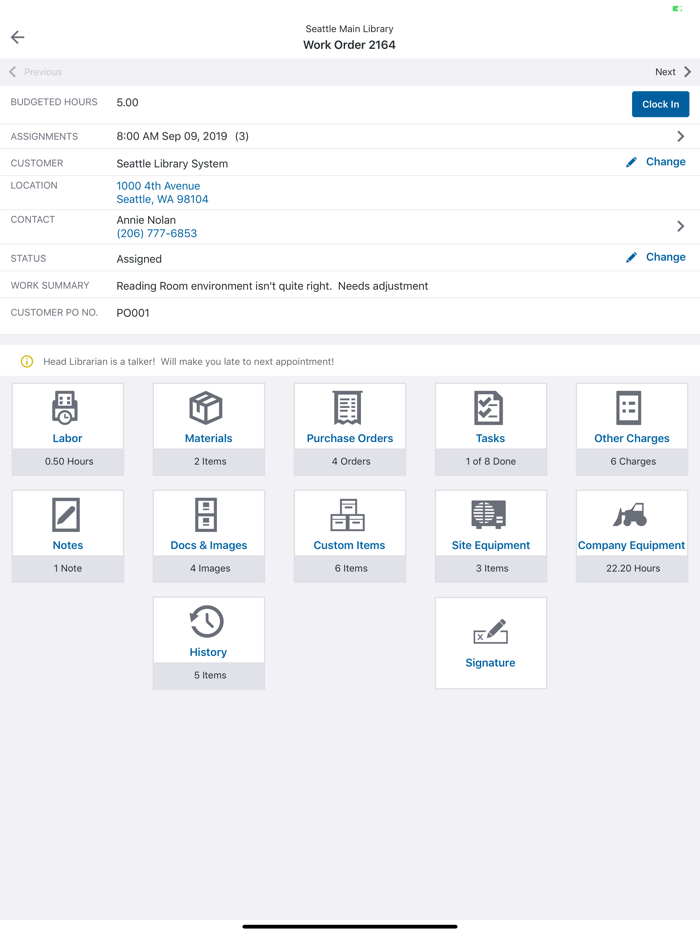Open the Signature pen icon
This screenshot has width=700, height=934.
coord(490,631)
